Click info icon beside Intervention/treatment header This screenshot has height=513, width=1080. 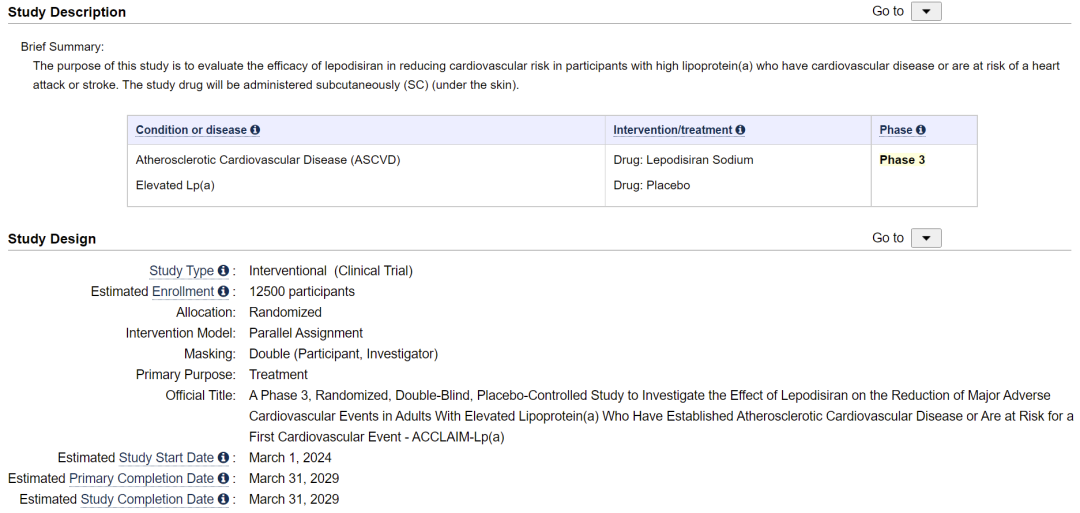[x=740, y=130]
